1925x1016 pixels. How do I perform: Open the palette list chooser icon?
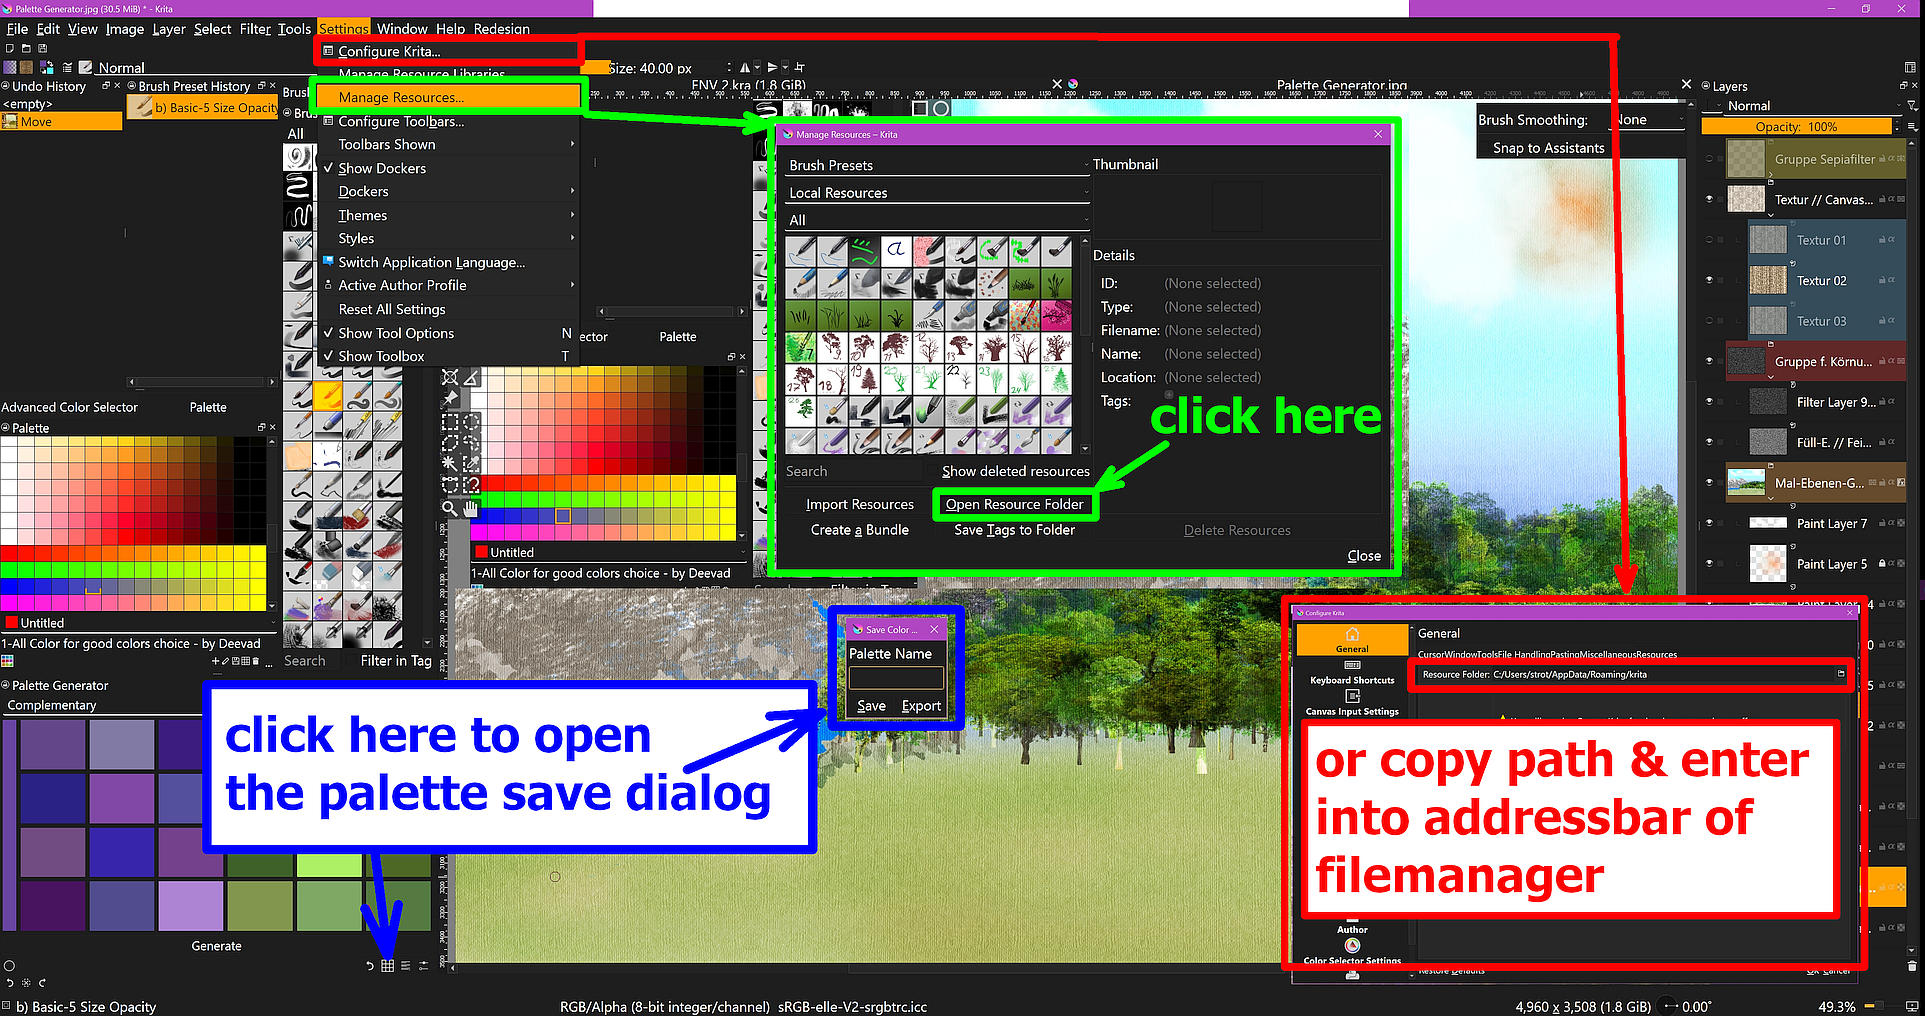point(7,661)
